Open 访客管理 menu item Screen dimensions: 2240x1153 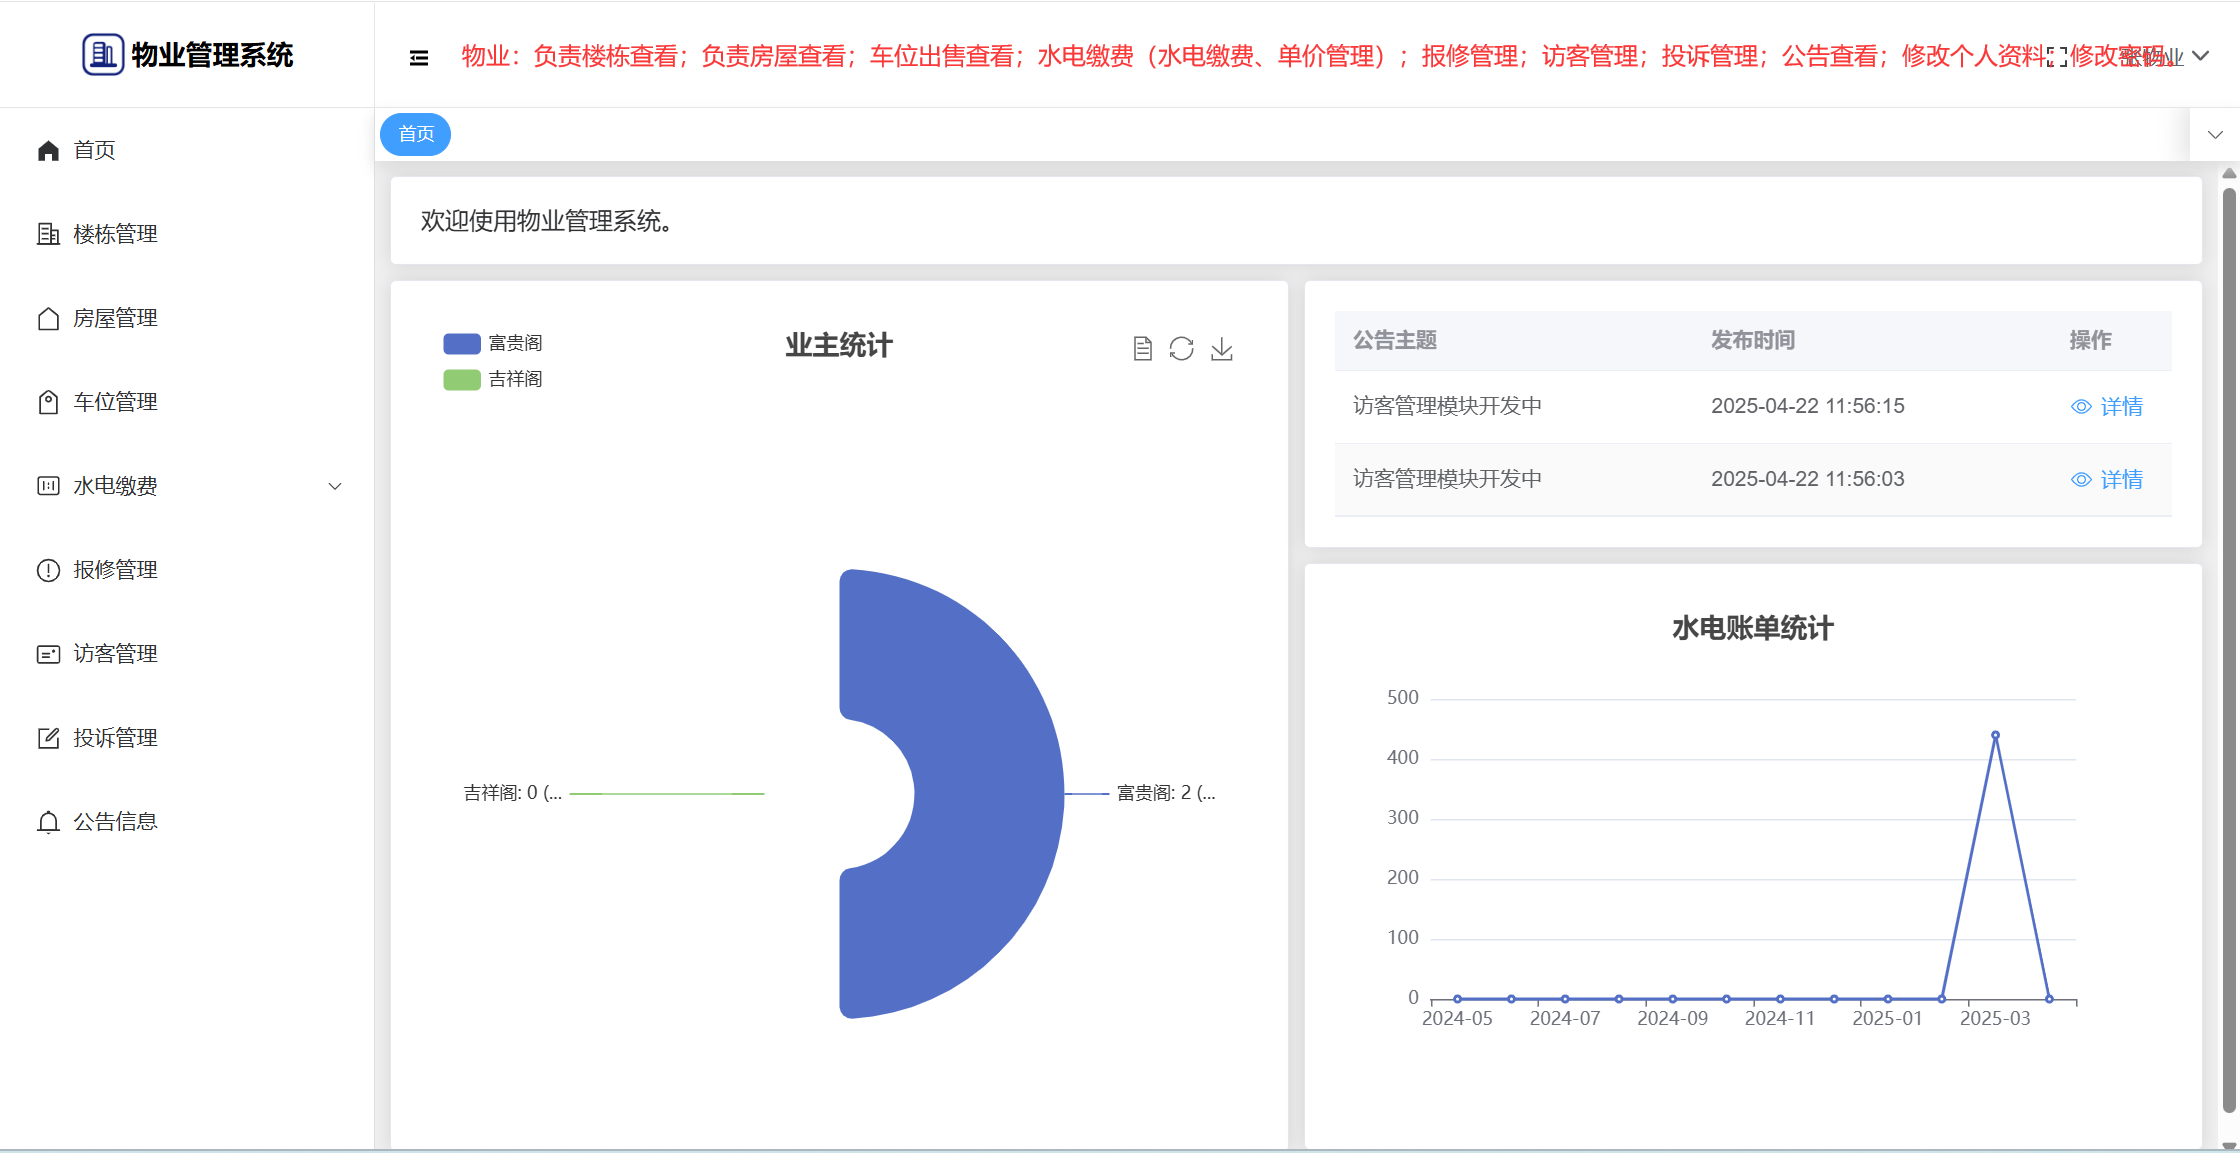[115, 654]
